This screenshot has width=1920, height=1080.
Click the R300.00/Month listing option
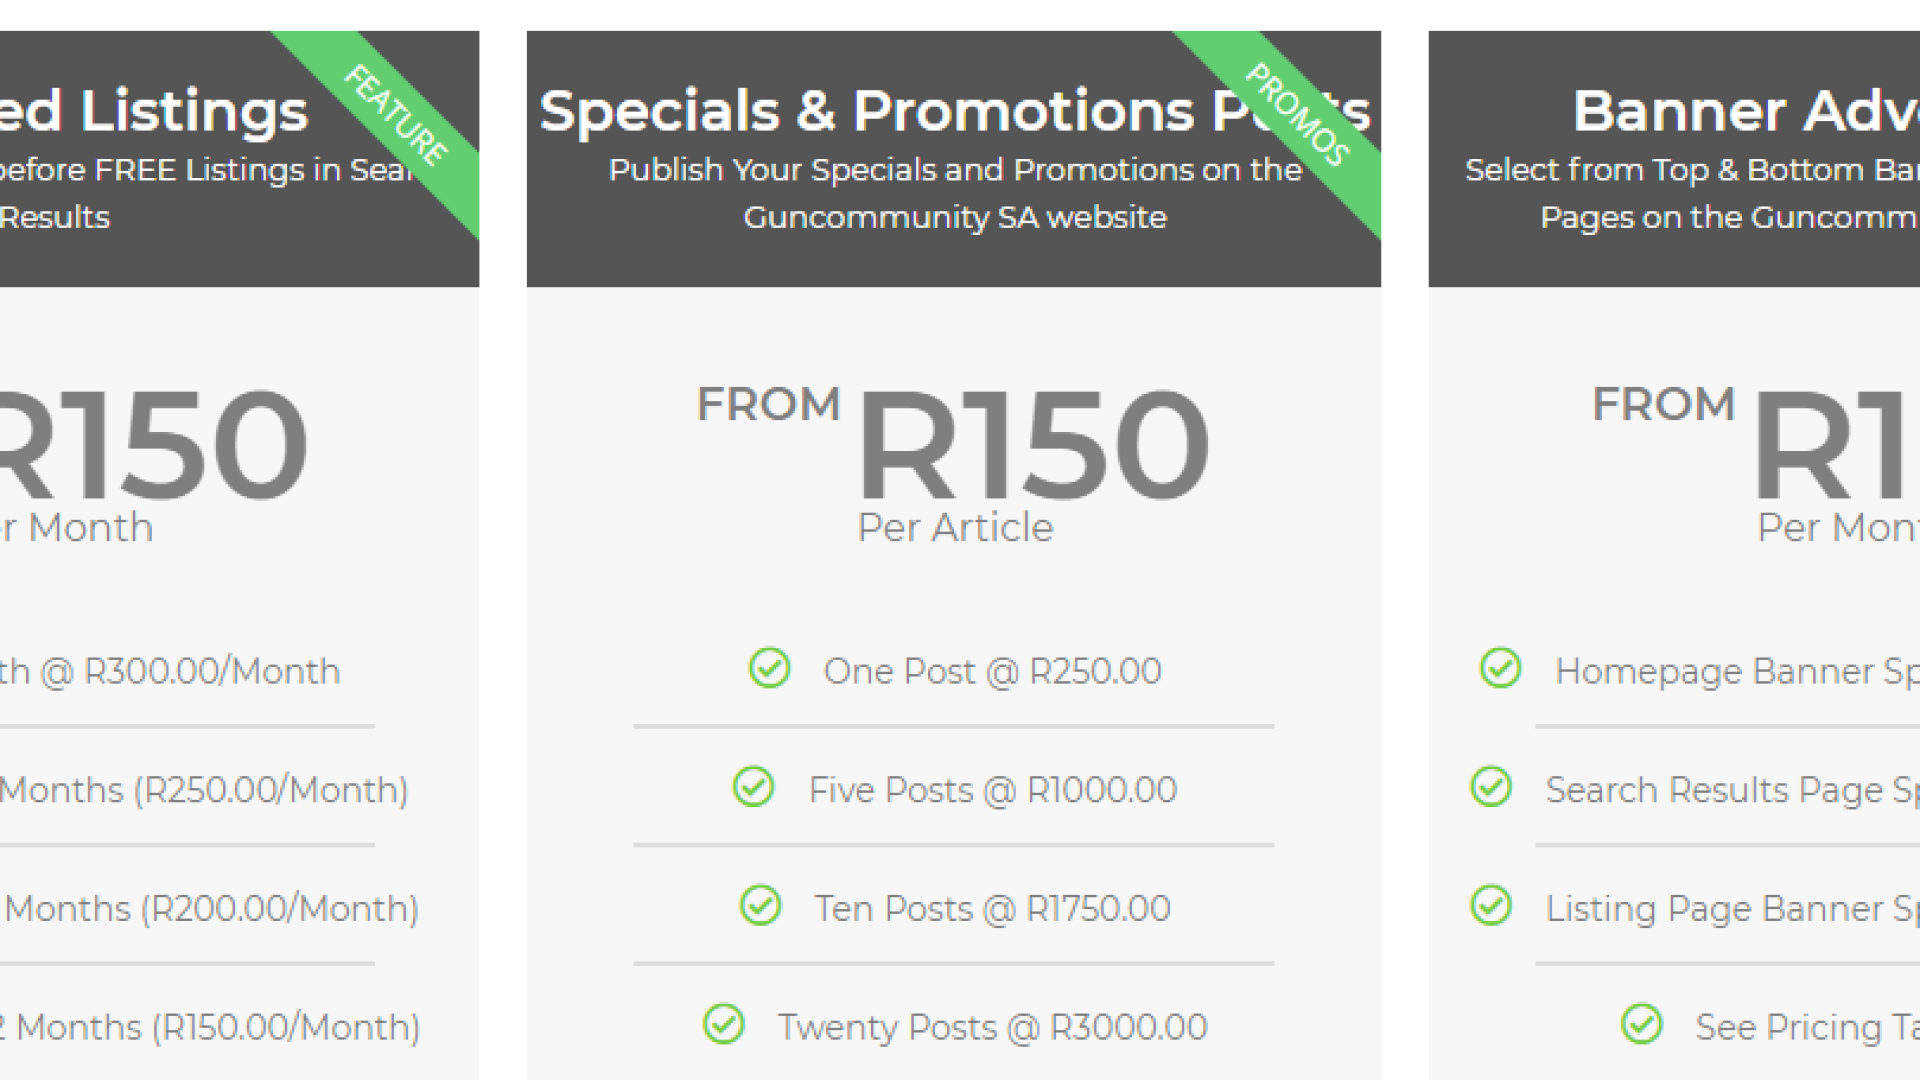tap(170, 671)
